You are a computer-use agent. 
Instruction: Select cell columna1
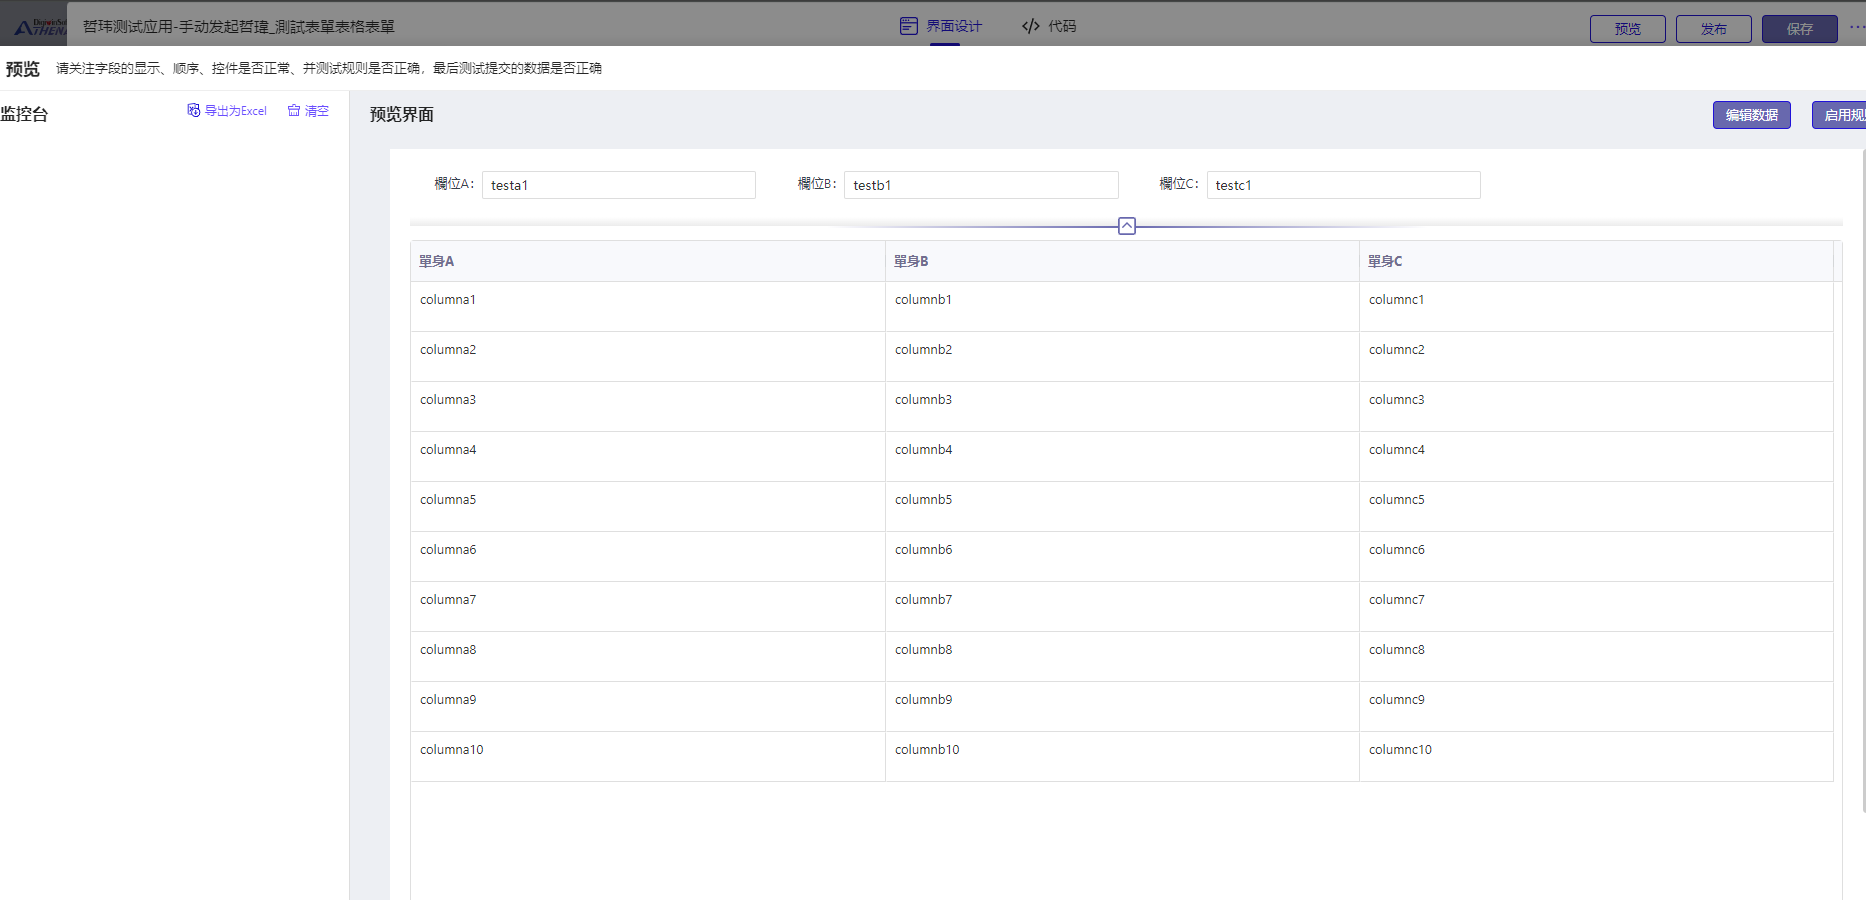tap(648, 306)
